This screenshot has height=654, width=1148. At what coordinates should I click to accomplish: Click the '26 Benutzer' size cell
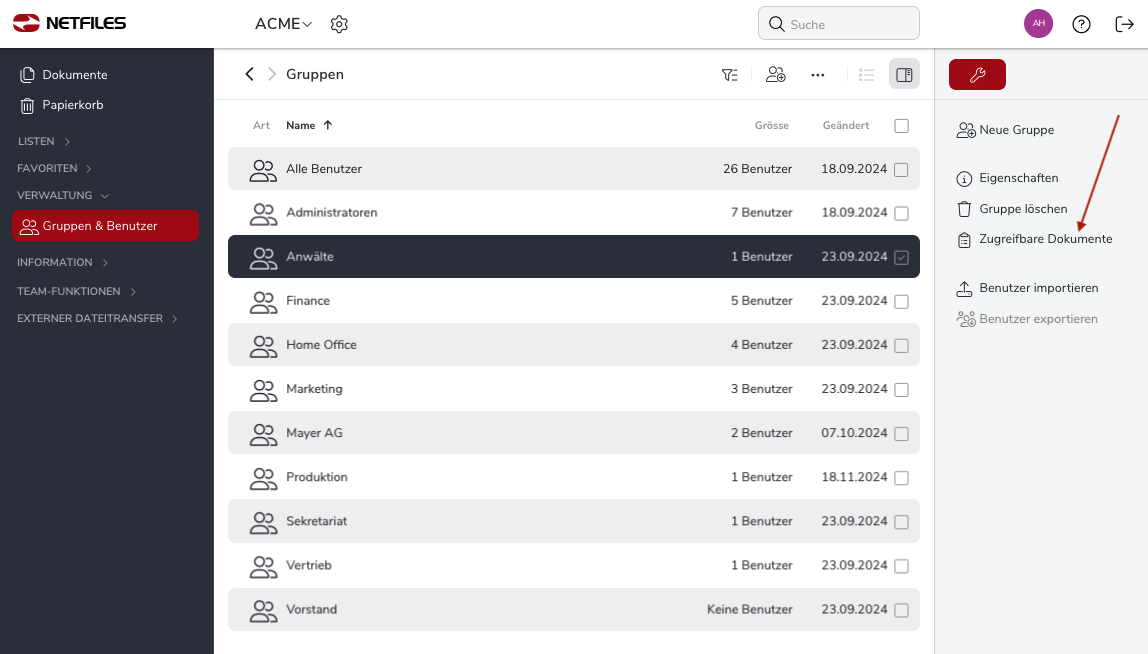click(758, 168)
